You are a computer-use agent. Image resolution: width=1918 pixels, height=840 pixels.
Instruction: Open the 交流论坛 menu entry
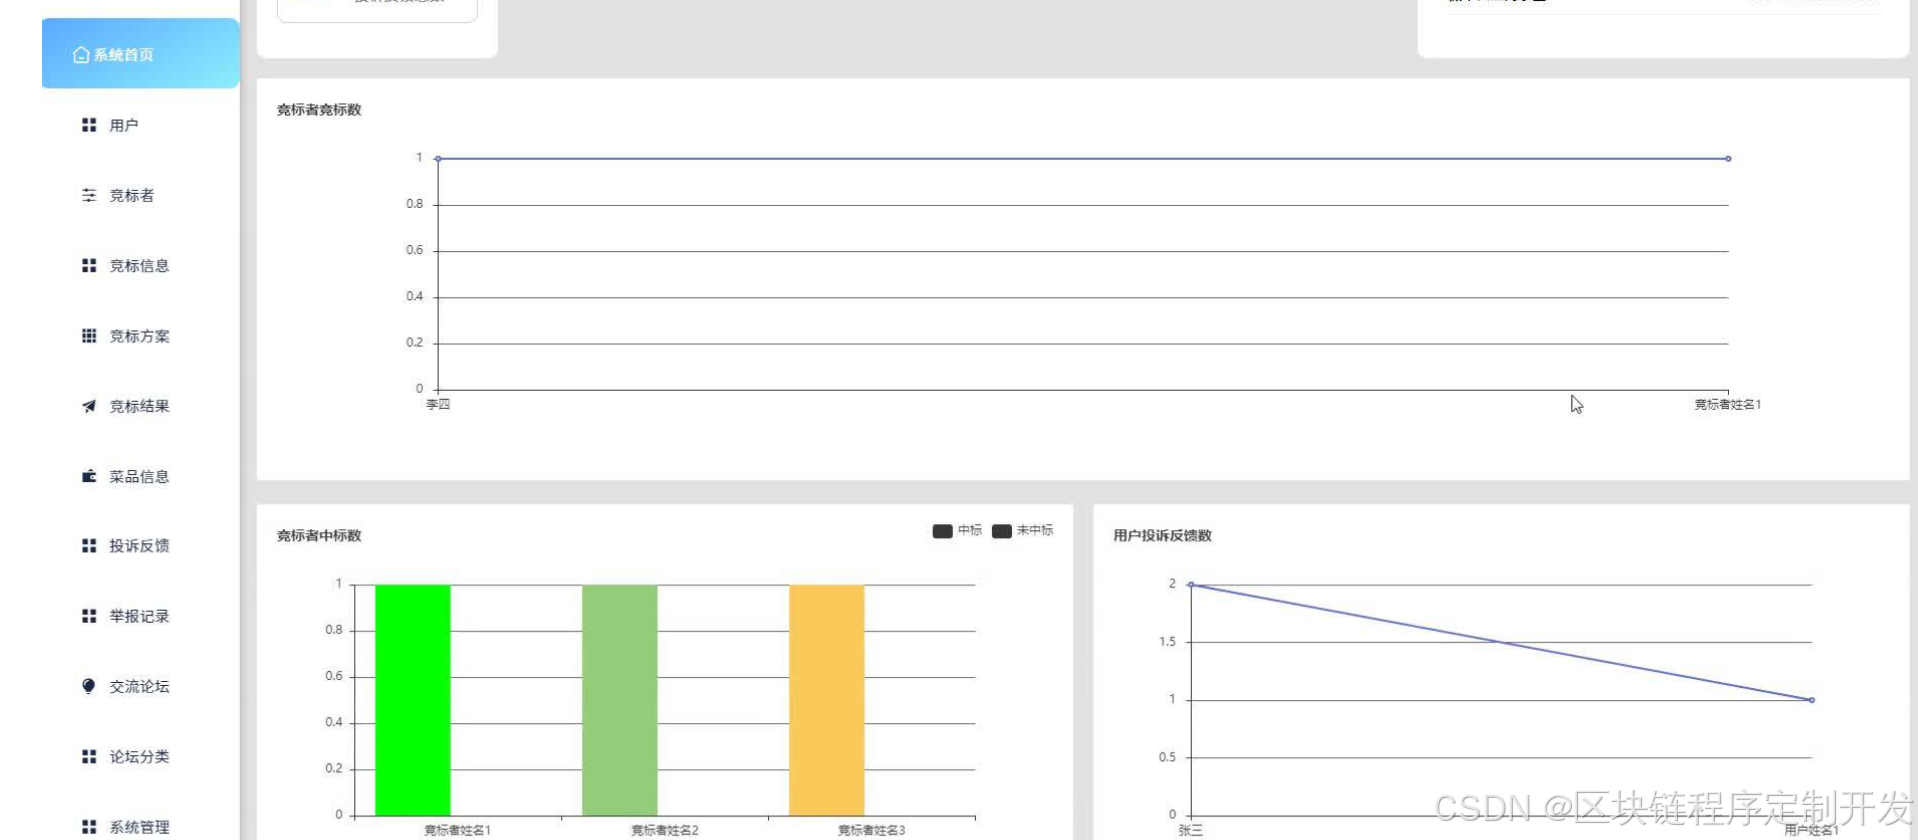pos(140,686)
